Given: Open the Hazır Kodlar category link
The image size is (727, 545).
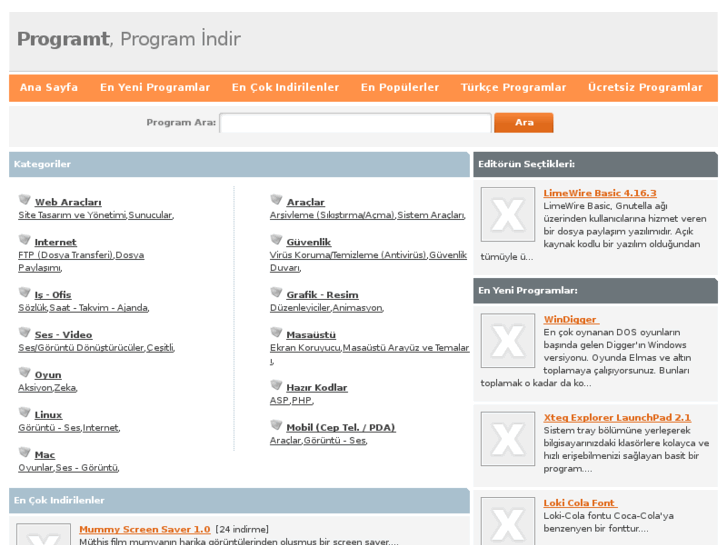Looking at the screenshot, I should pos(317,388).
